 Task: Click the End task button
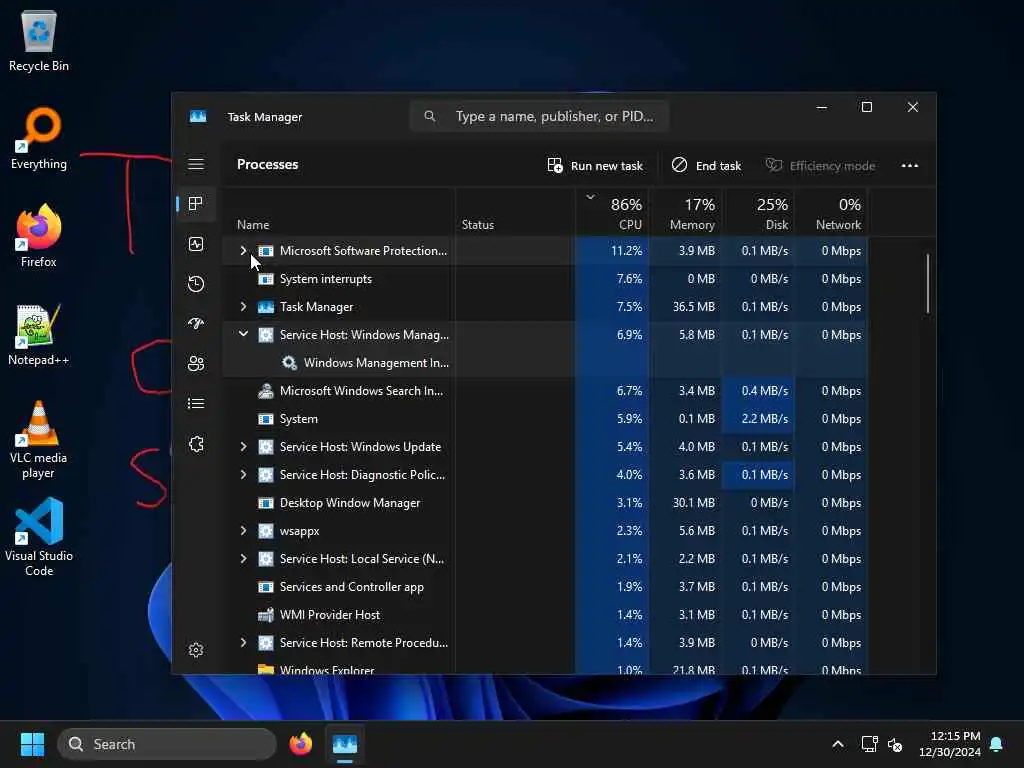[x=707, y=166]
